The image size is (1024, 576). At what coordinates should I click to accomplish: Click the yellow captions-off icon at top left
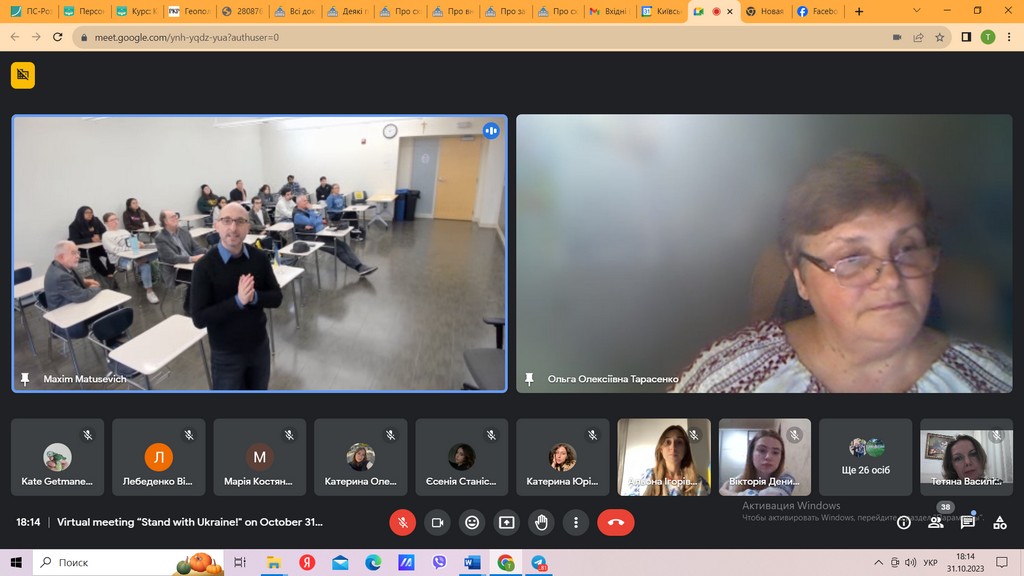[x=23, y=75]
